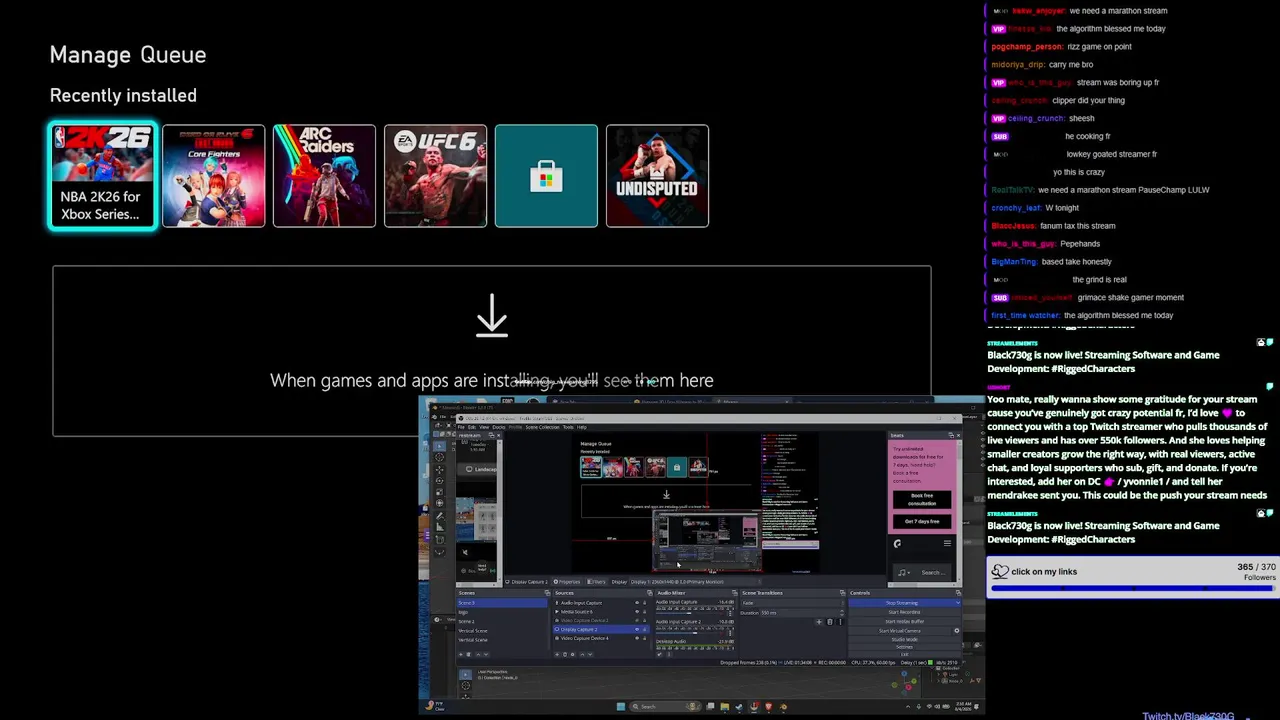The height and width of the screenshot is (720, 1280).
Task: Move the selected source down
Action: coord(590,654)
